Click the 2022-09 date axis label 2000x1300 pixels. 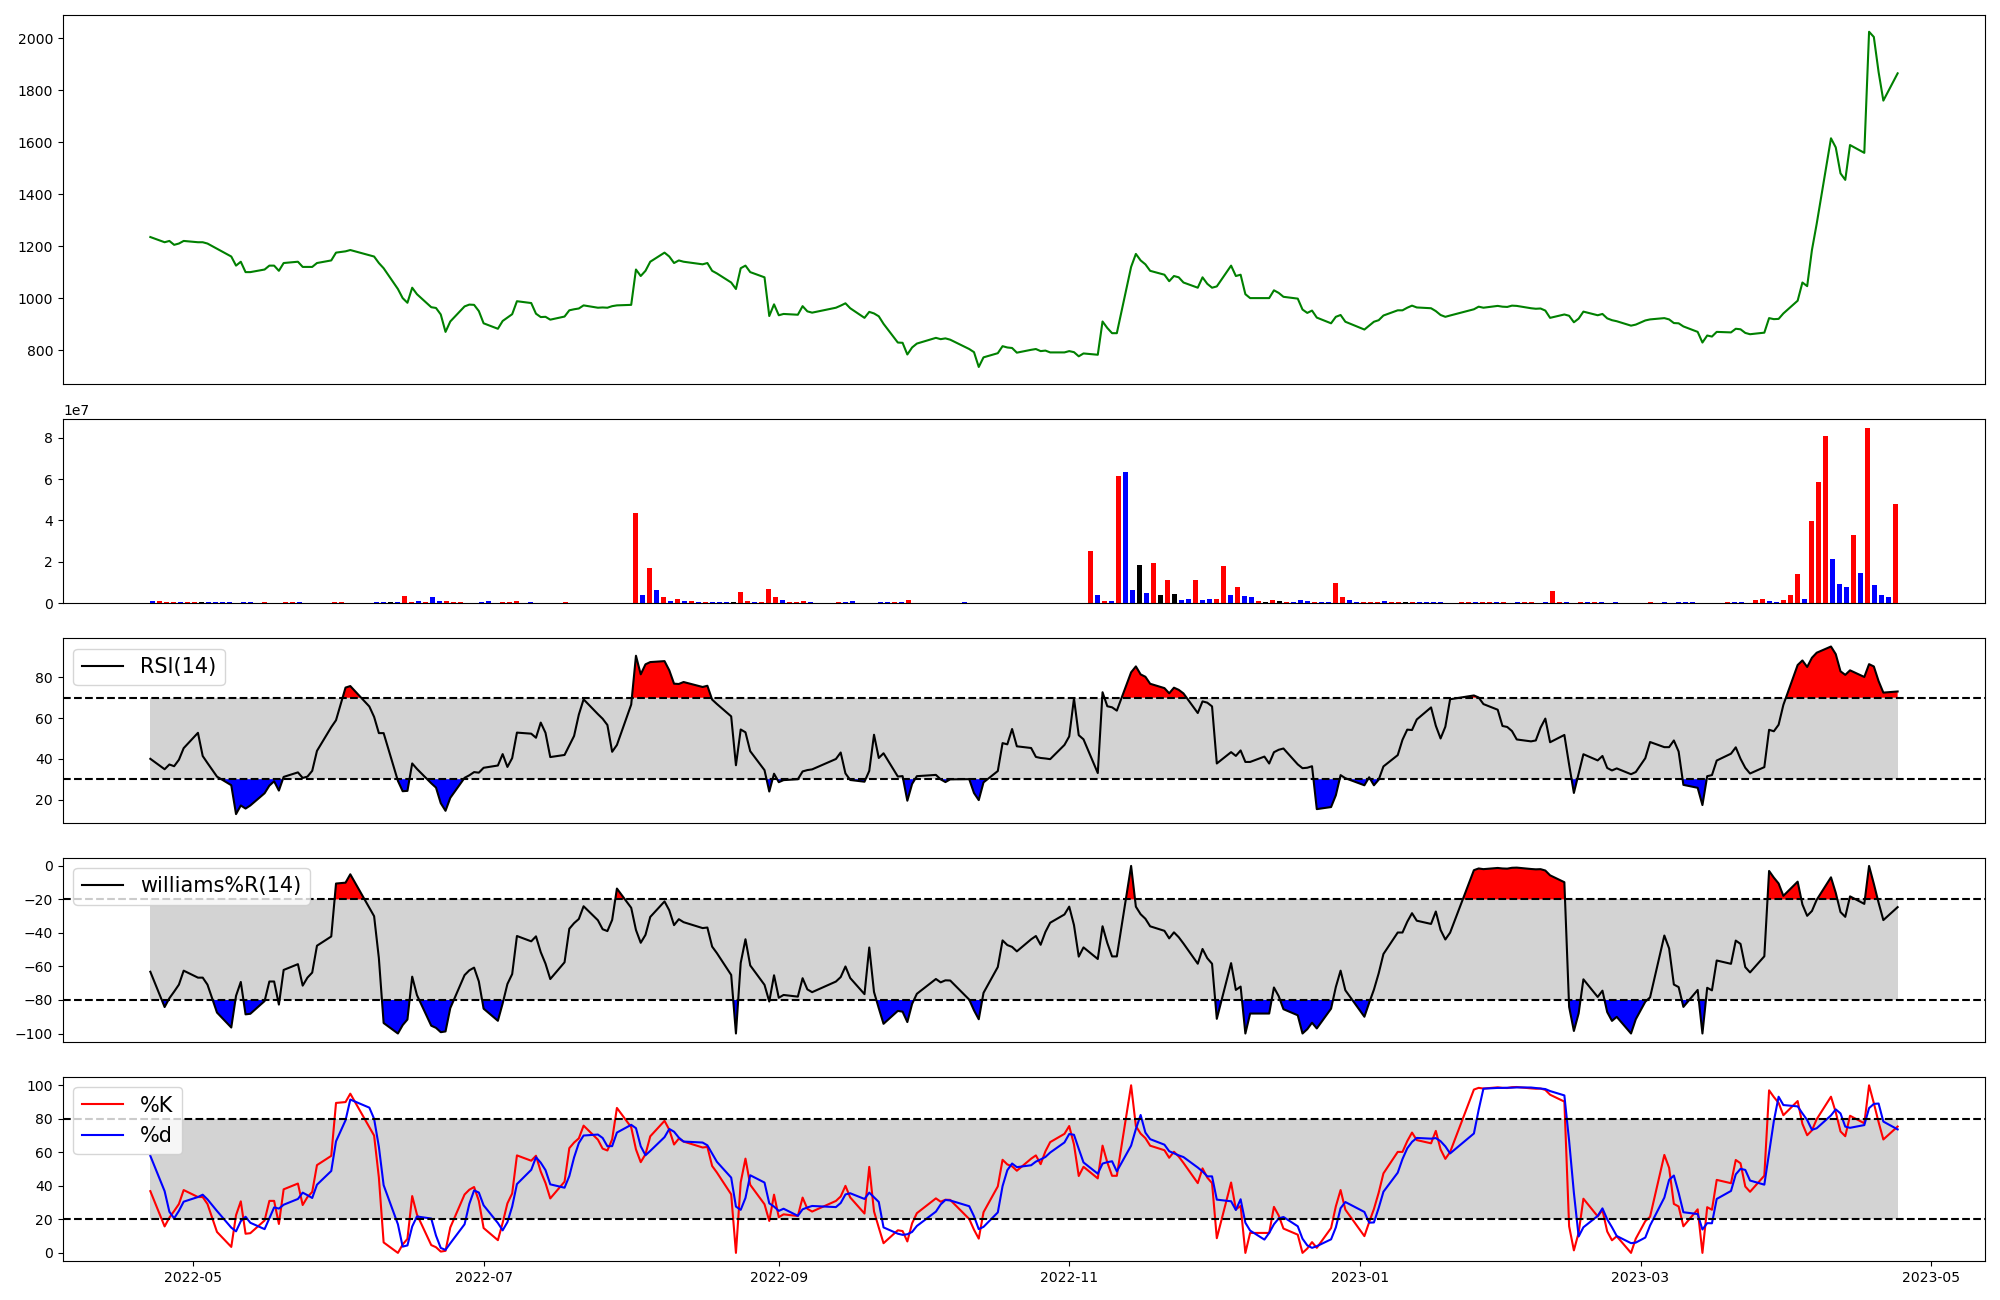coord(778,1277)
